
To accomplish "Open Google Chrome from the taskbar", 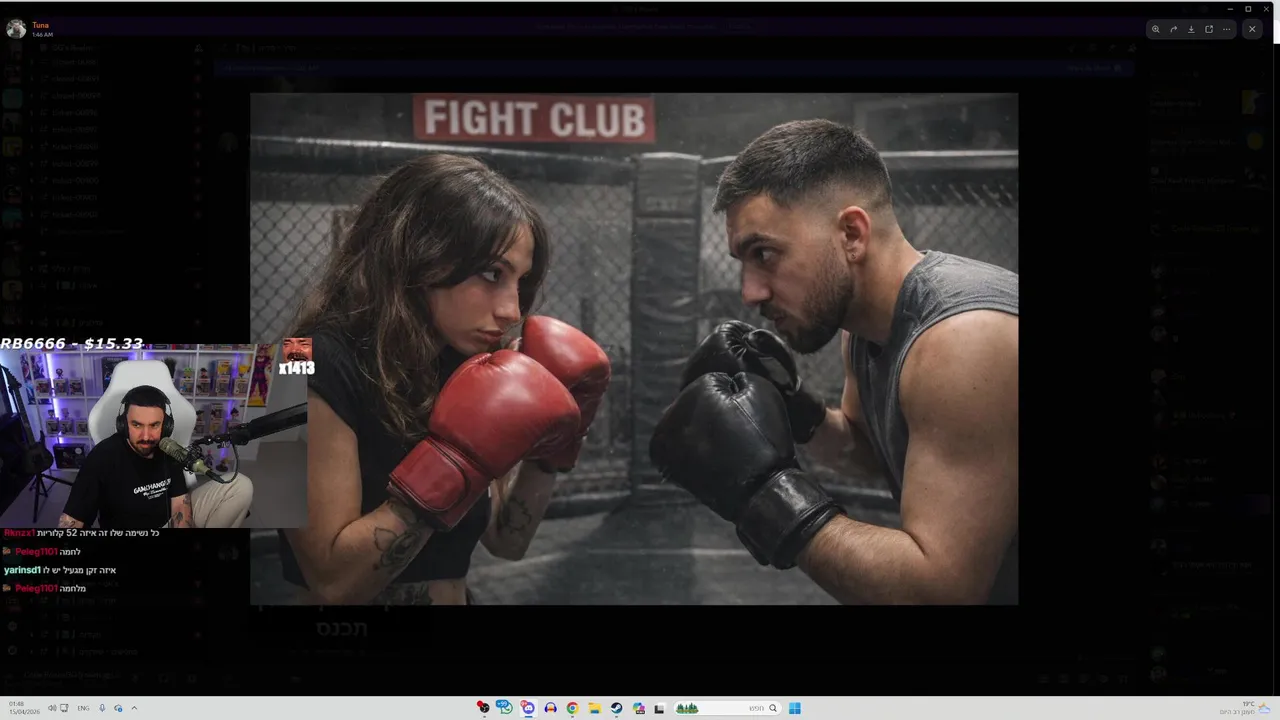I will point(572,708).
